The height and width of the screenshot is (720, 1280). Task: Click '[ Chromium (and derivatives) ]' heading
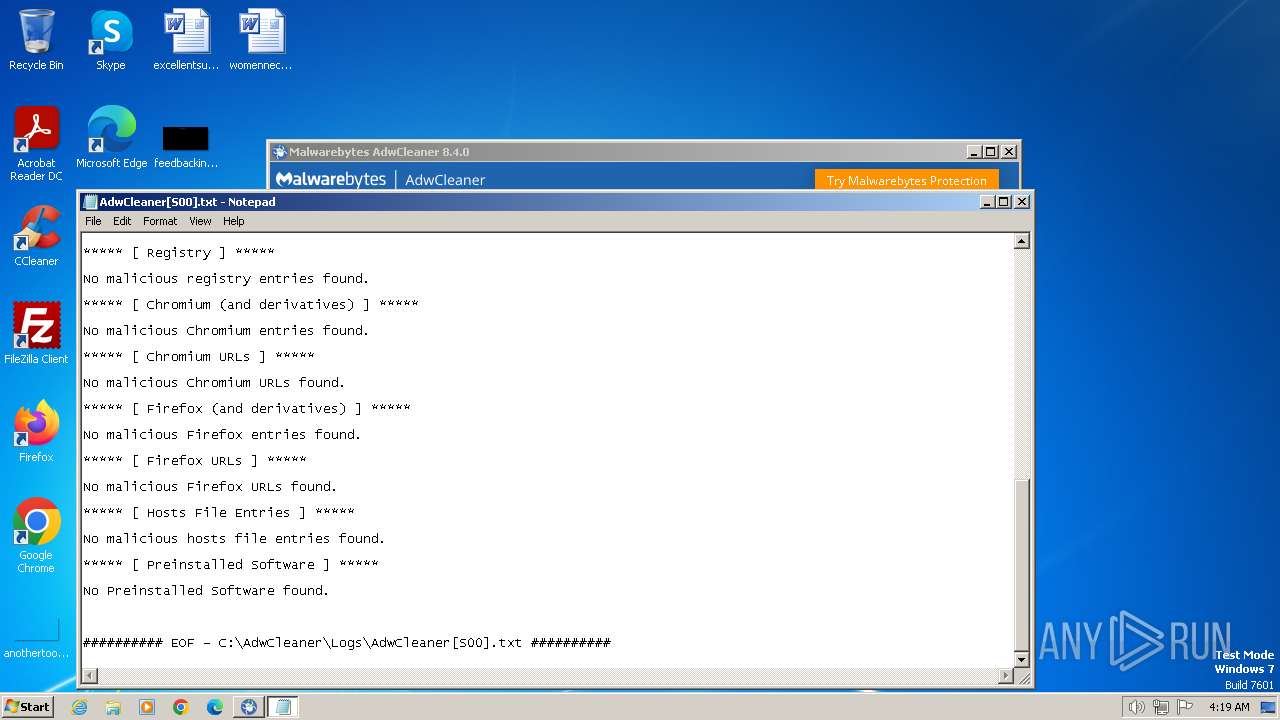pos(251,305)
